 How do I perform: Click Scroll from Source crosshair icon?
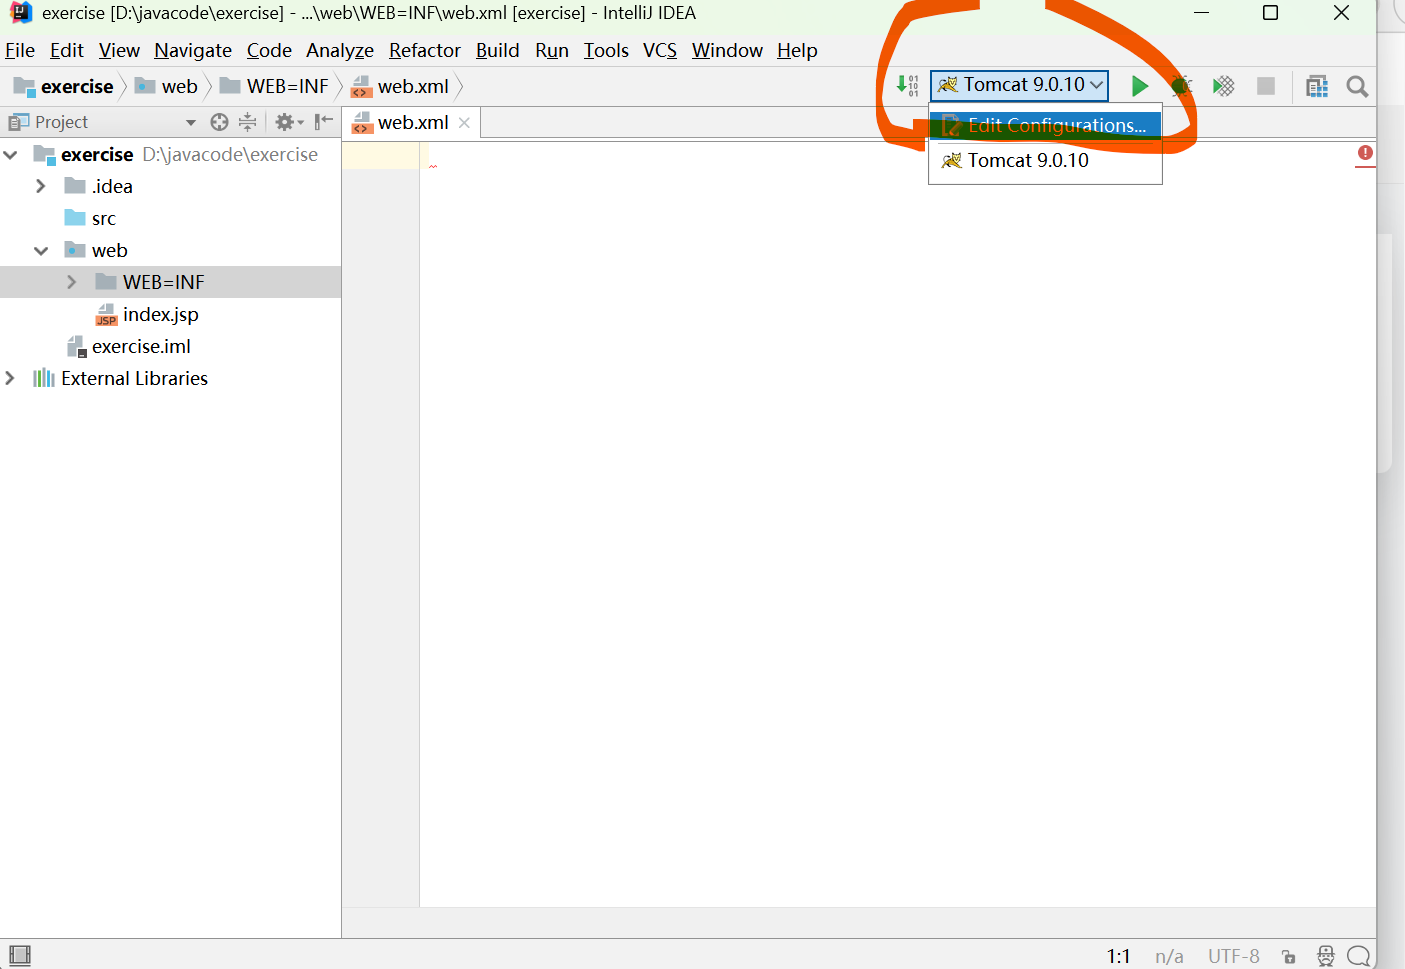[219, 122]
